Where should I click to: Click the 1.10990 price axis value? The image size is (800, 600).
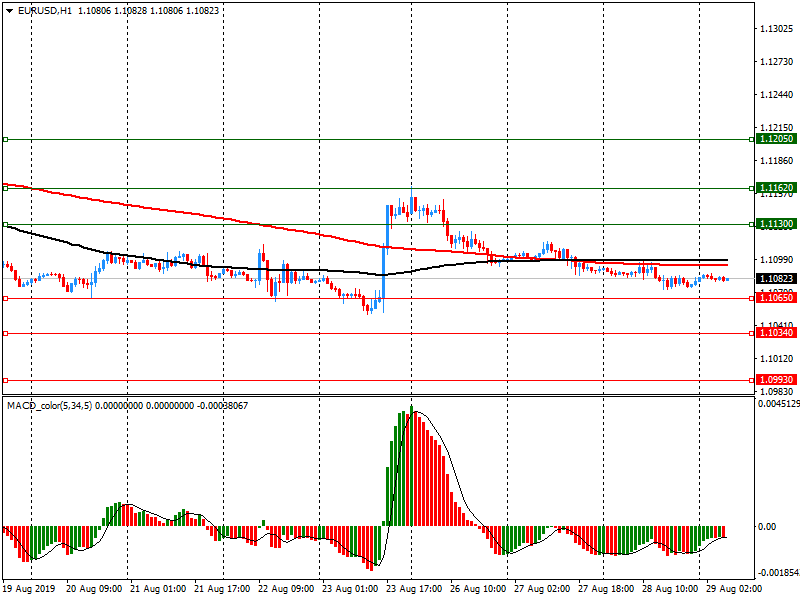777,260
